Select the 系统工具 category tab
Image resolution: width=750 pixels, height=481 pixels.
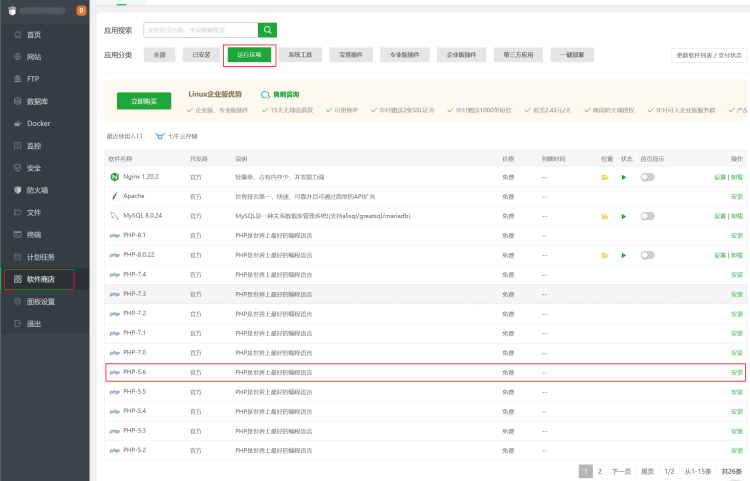click(300, 55)
